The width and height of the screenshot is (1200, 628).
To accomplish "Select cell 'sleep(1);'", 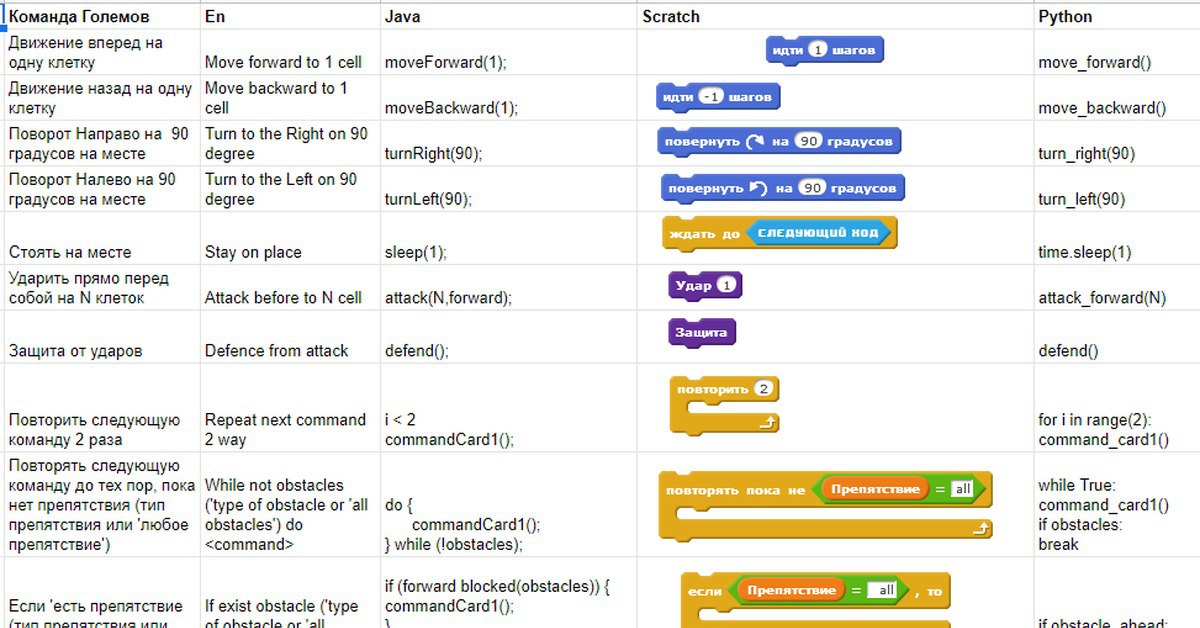I will [508, 238].
